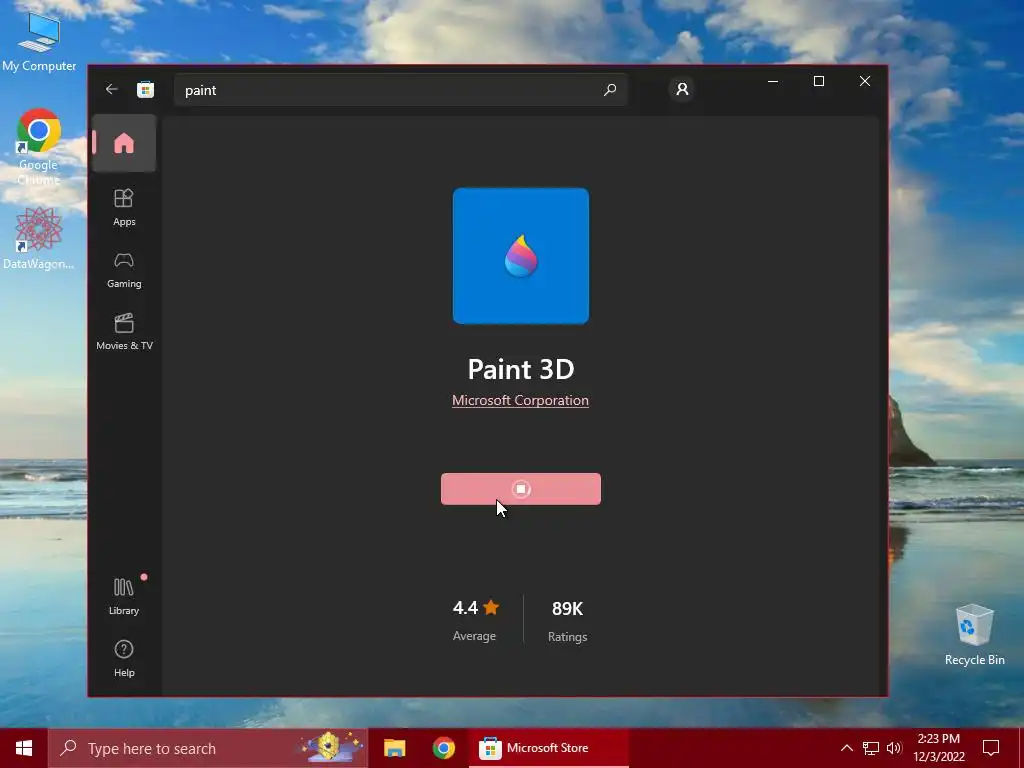The height and width of the screenshot is (768, 1024).
Task: Show hidden system tray icons
Action: 846,748
